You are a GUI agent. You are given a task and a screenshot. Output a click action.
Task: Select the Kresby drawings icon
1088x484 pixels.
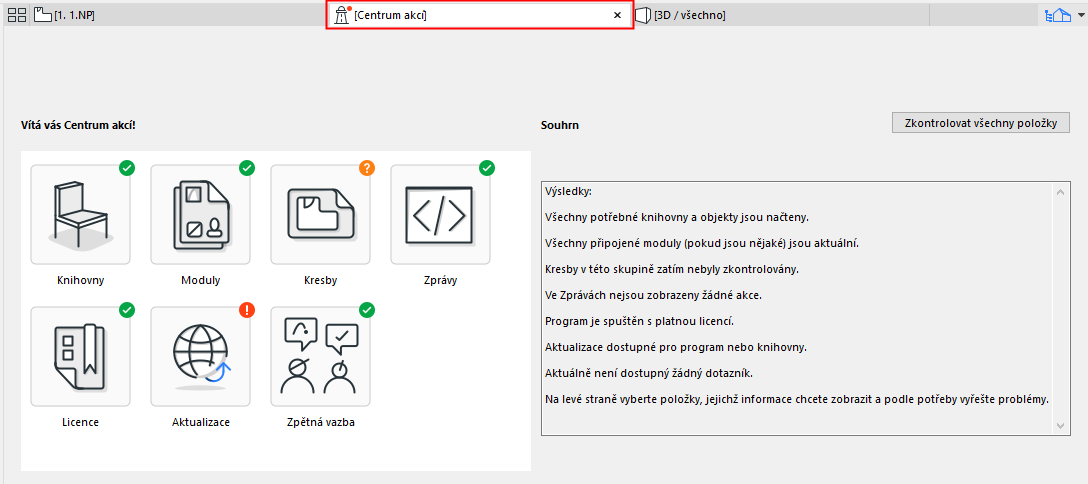pos(320,214)
